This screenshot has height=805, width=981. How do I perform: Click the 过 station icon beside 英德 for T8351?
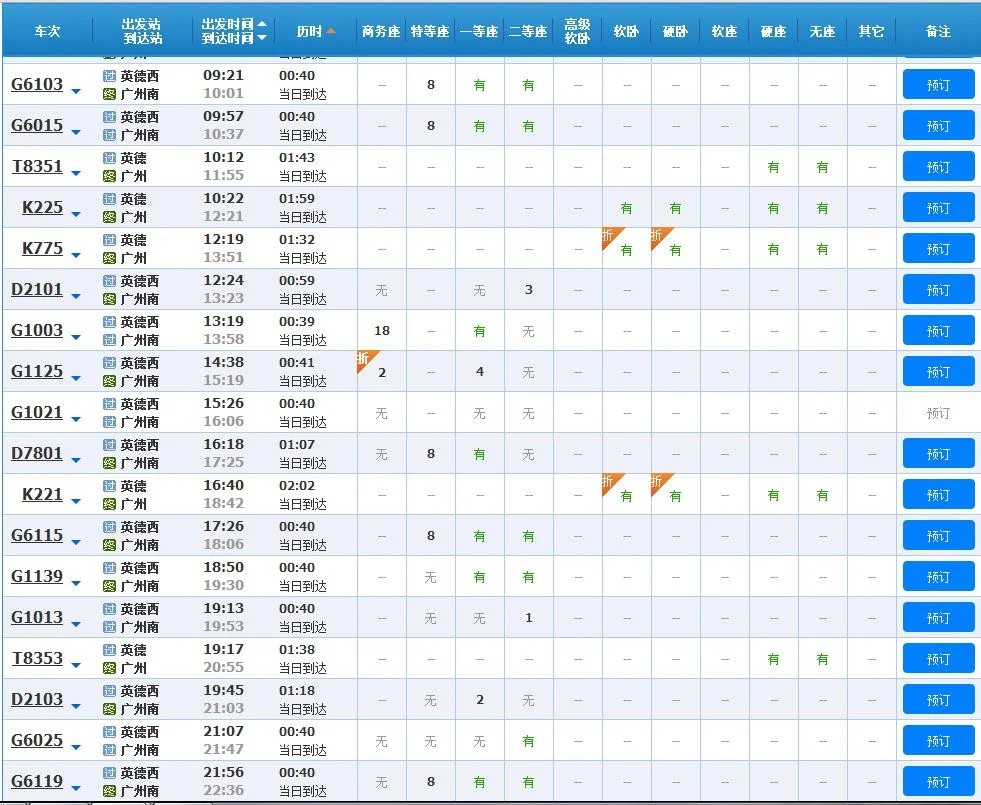click(108, 157)
